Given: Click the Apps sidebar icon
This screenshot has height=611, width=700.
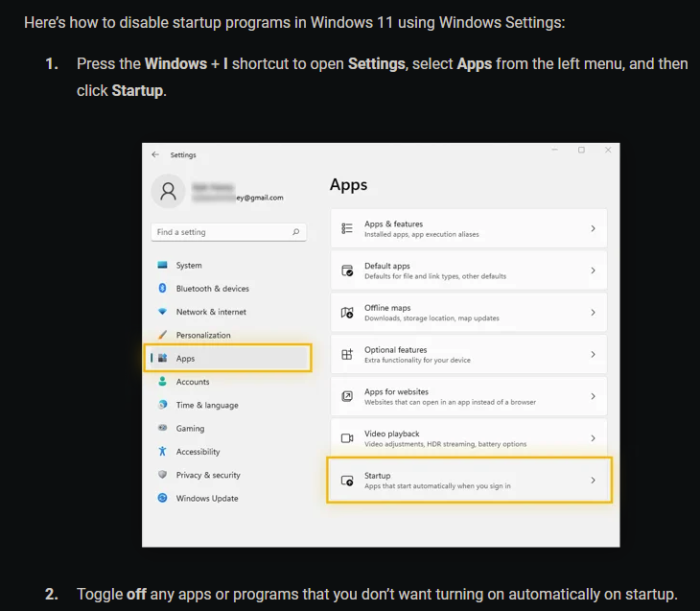Looking at the screenshot, I should pyautogui.click(x=162, y=358).
